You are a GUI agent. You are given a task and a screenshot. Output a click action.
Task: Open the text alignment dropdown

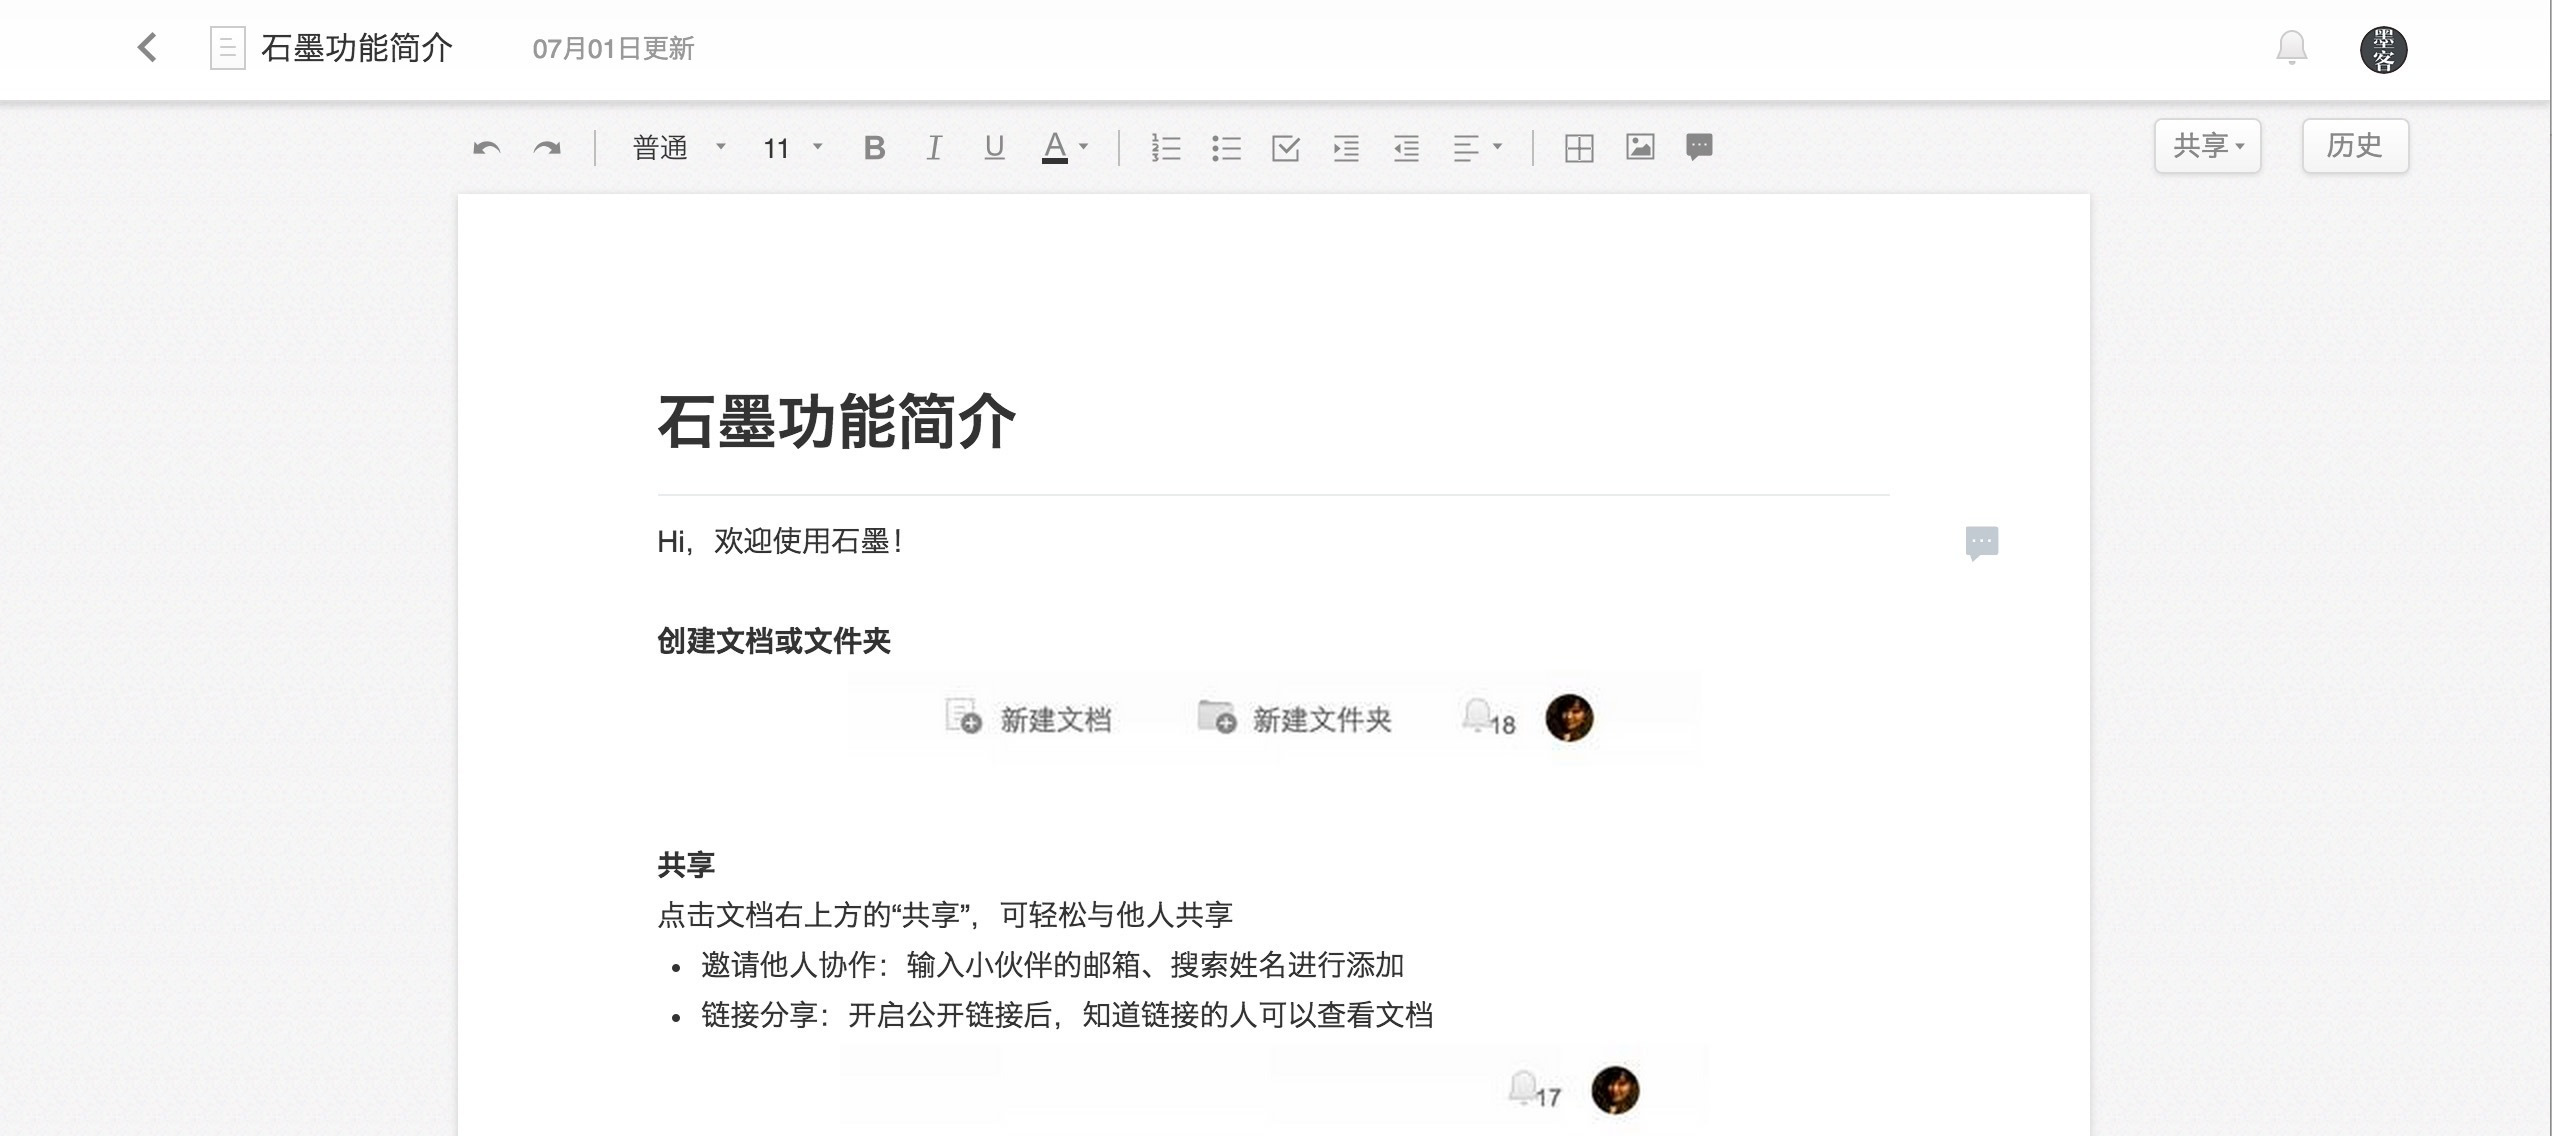[1477, 148]
